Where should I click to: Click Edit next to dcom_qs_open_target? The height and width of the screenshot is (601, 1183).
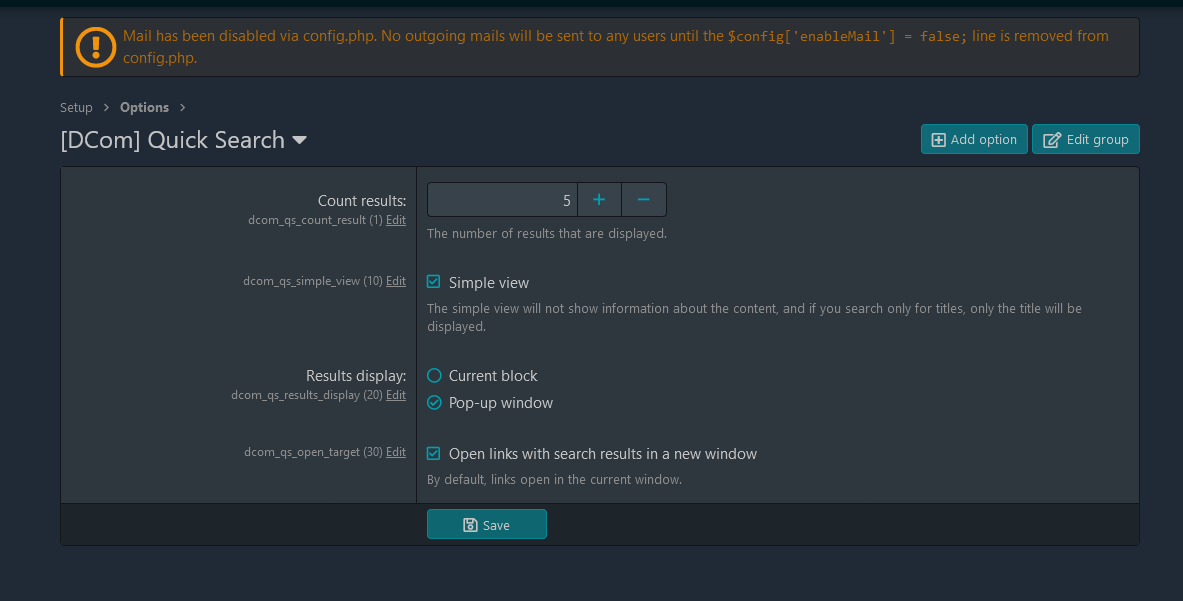click(396, 452)
